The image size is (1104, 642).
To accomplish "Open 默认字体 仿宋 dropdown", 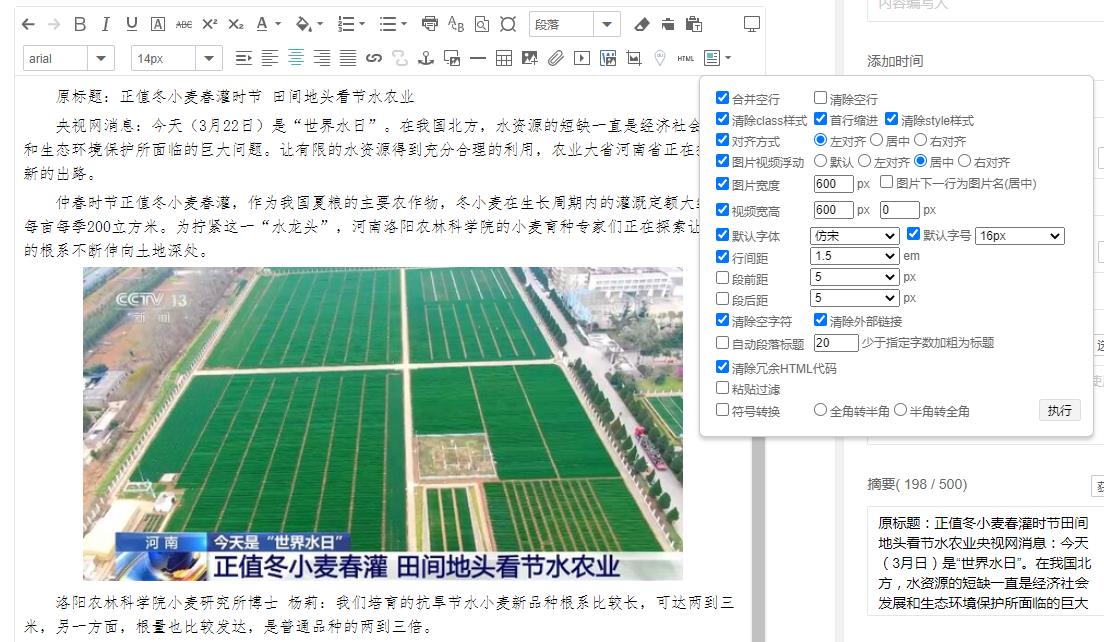I will tap(854, 236).
